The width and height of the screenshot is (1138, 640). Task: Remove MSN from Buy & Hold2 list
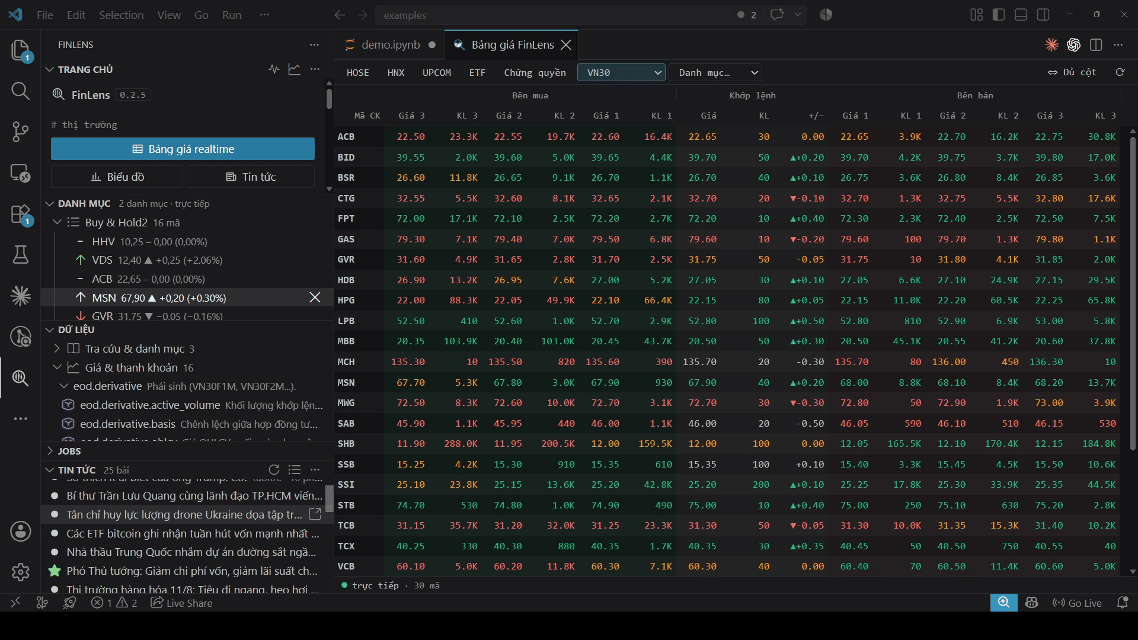pos(315,298)
